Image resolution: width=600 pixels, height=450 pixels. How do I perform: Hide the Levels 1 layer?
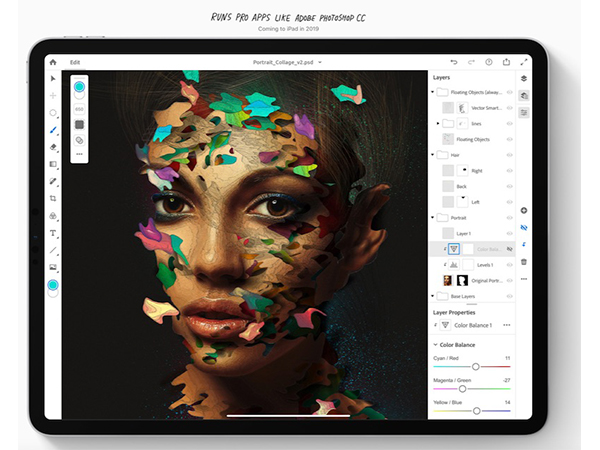click(x=509, y=265)
